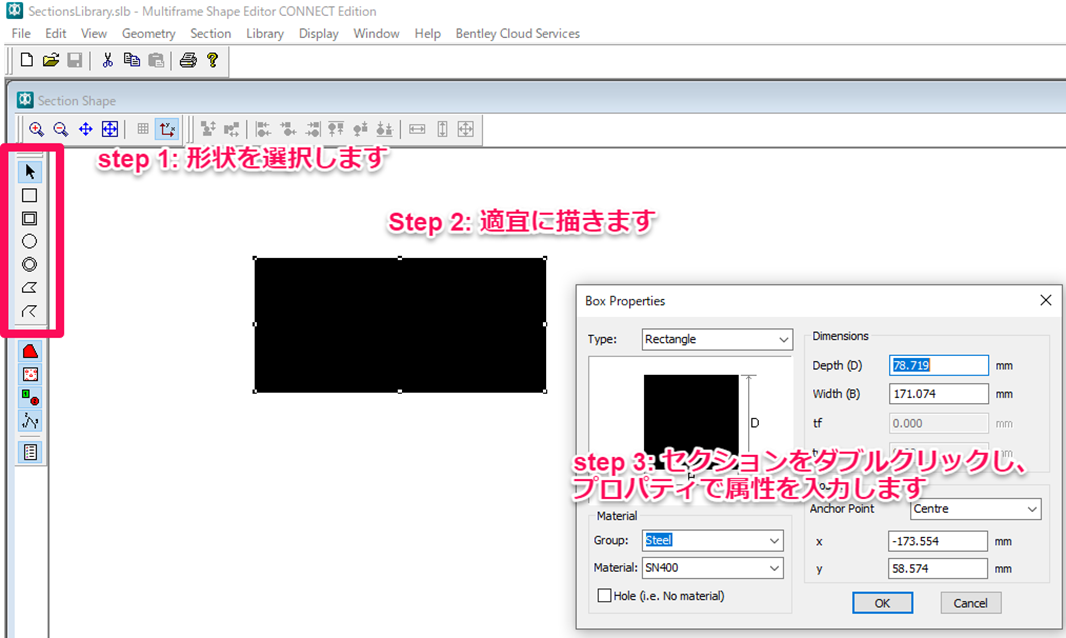Image resolution: width=1066 pixels, height=638 pixels.
Task: Toggle the x-y axes display icon
Action: click(167, 129)
